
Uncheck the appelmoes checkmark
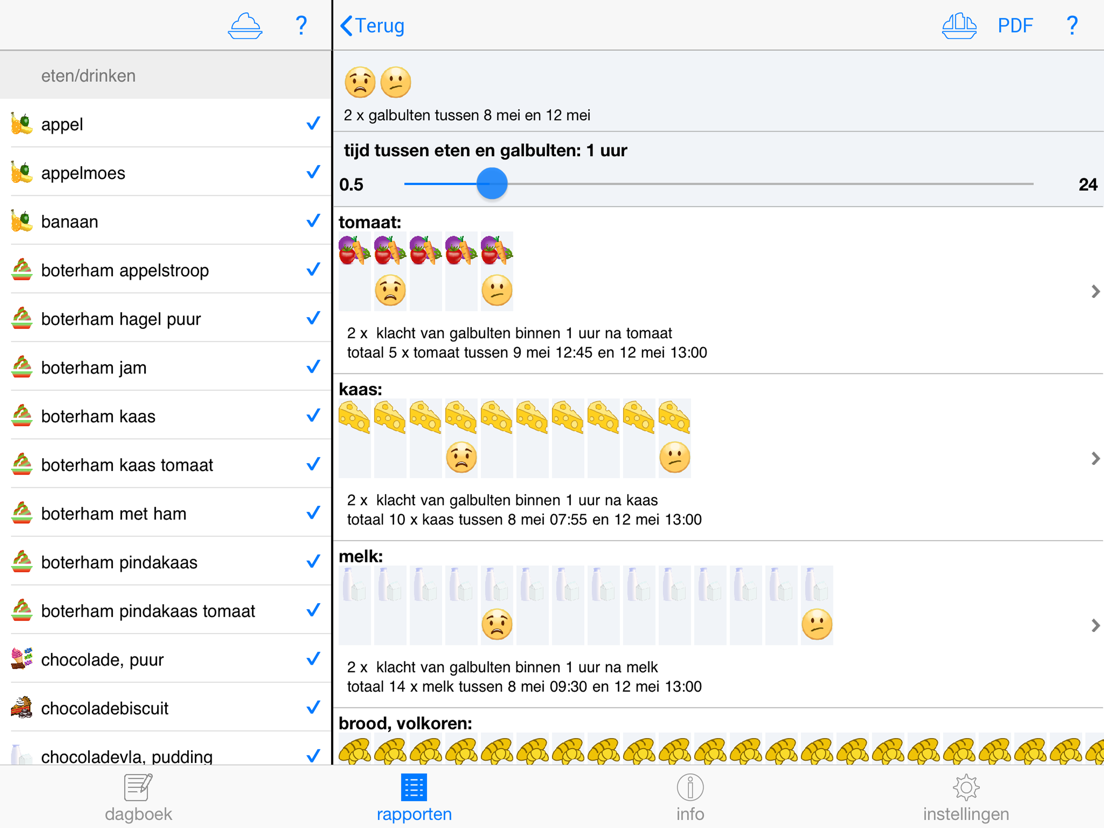[313, 172]
